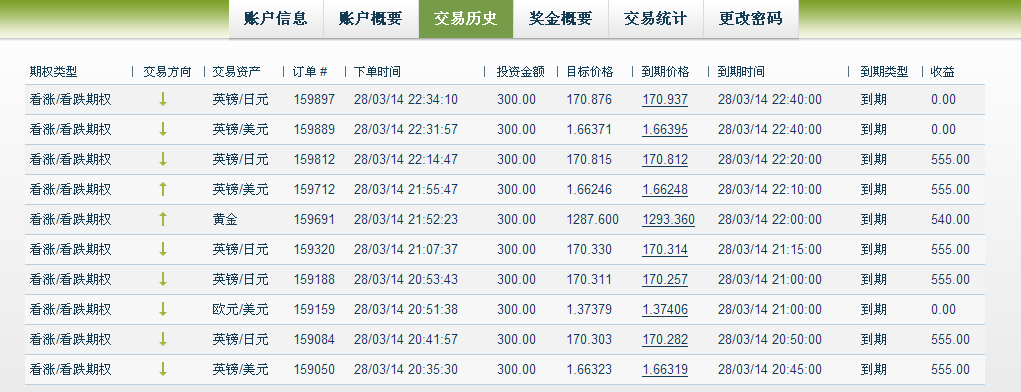The width and height of the screenshot is (1021, 392).
Task: Open the 账户信息 tab
Action: coord(276,19)
